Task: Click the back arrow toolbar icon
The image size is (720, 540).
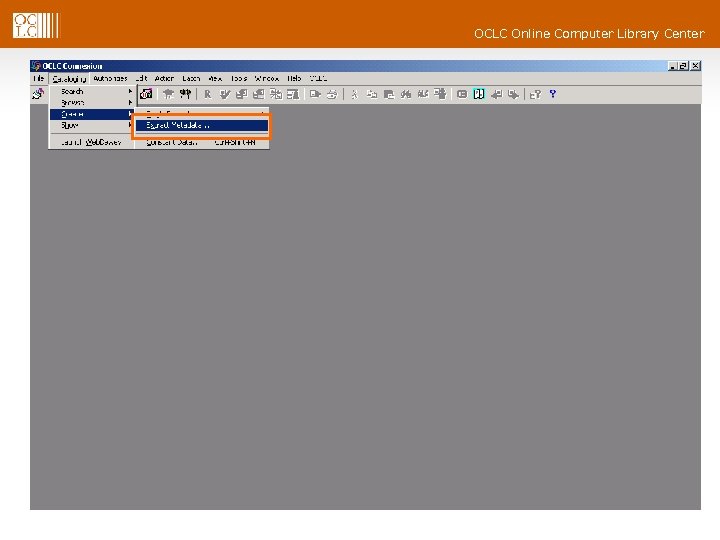Action: tap(496, 94)
